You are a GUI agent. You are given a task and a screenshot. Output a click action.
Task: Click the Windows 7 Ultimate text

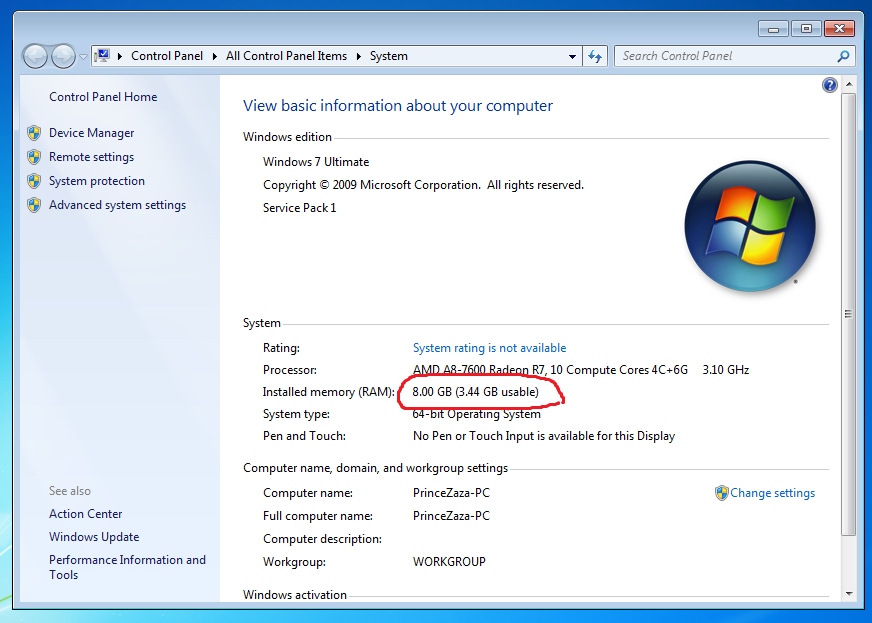pyautogui.click(x=316, y=162)
